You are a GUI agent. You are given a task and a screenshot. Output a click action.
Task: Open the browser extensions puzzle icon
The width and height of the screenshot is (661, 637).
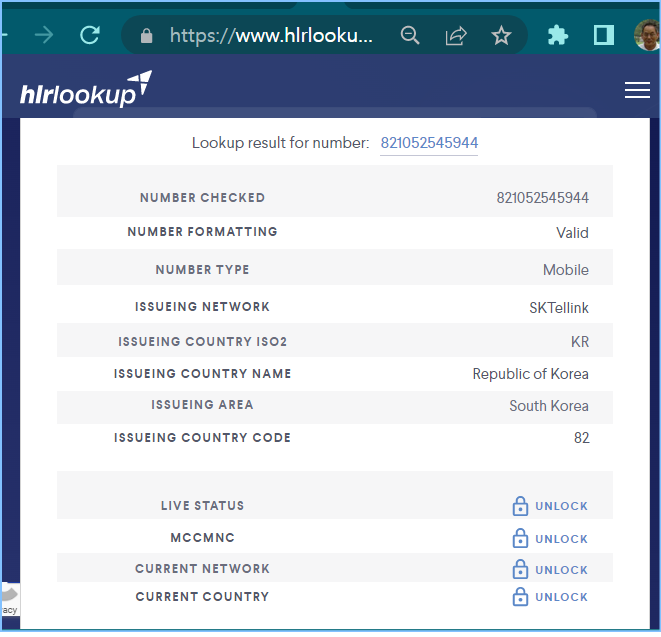coord(558,36)
